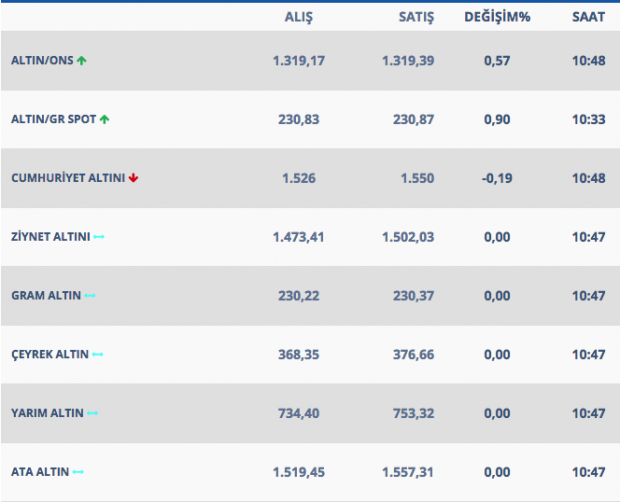Click the sideways arrow beside YARIM ALTIN
The image size is (620, 502).
[92, 413]
